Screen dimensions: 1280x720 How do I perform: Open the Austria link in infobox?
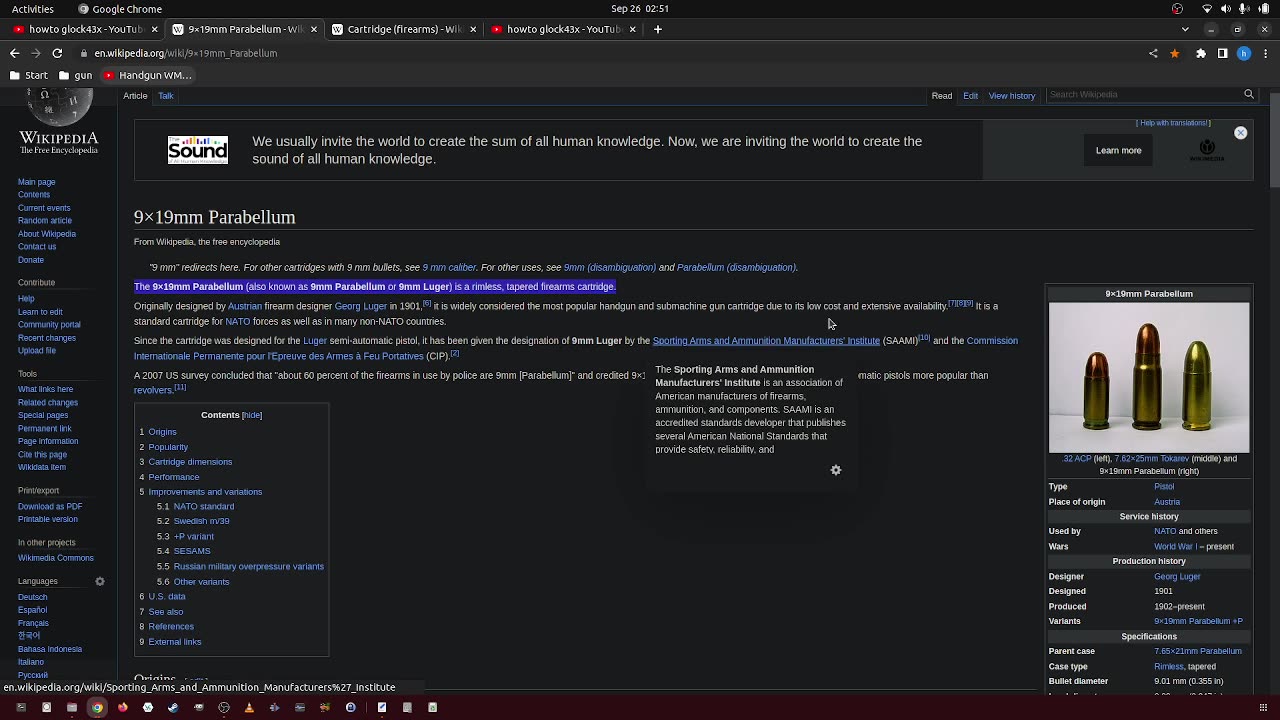1167,502
